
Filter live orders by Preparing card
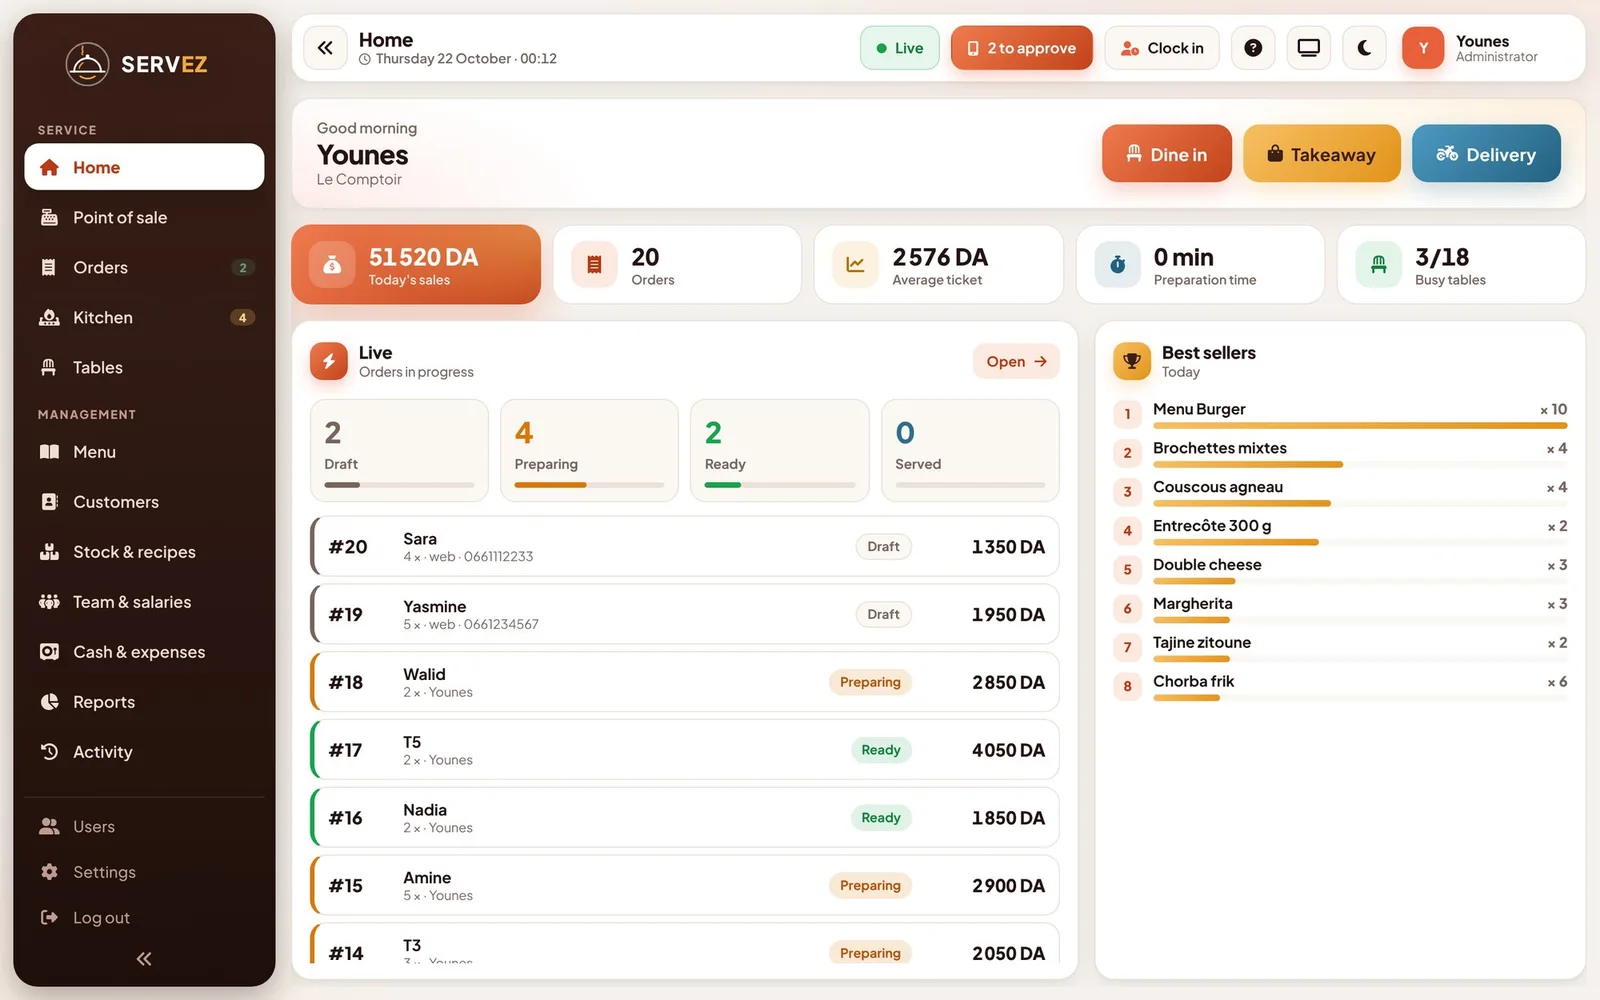pyautogui.click(x=589, y=450)
